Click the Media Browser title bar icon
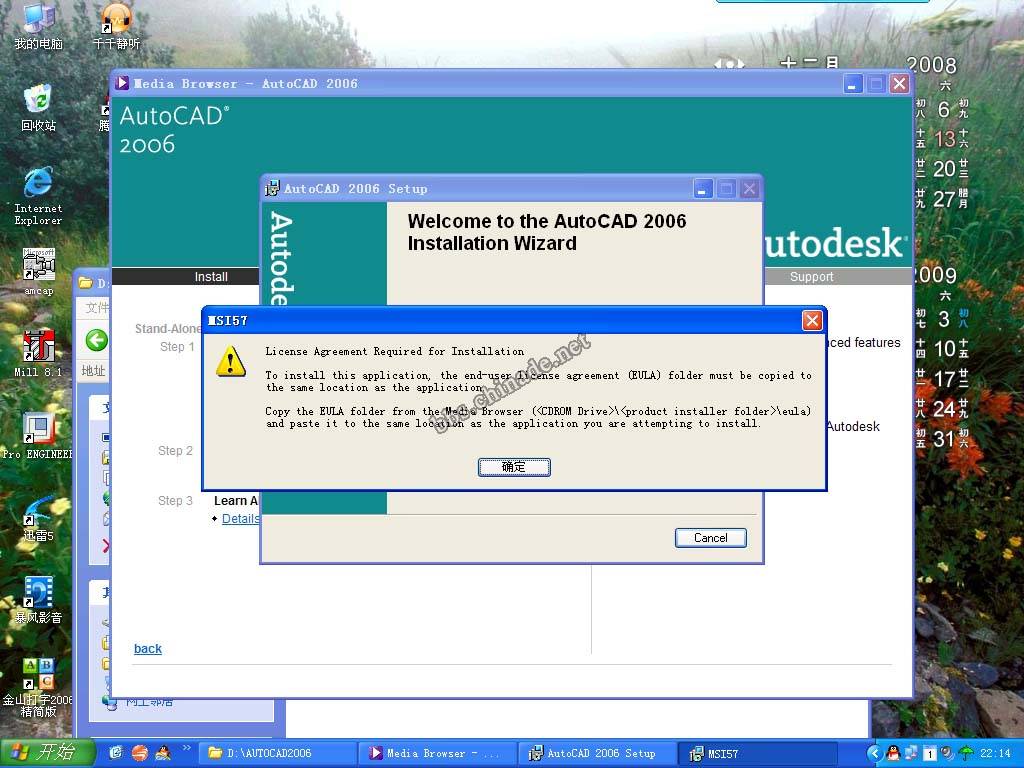Image resolution: width=1024 pixels, height=768 pixels. point(122,83)
